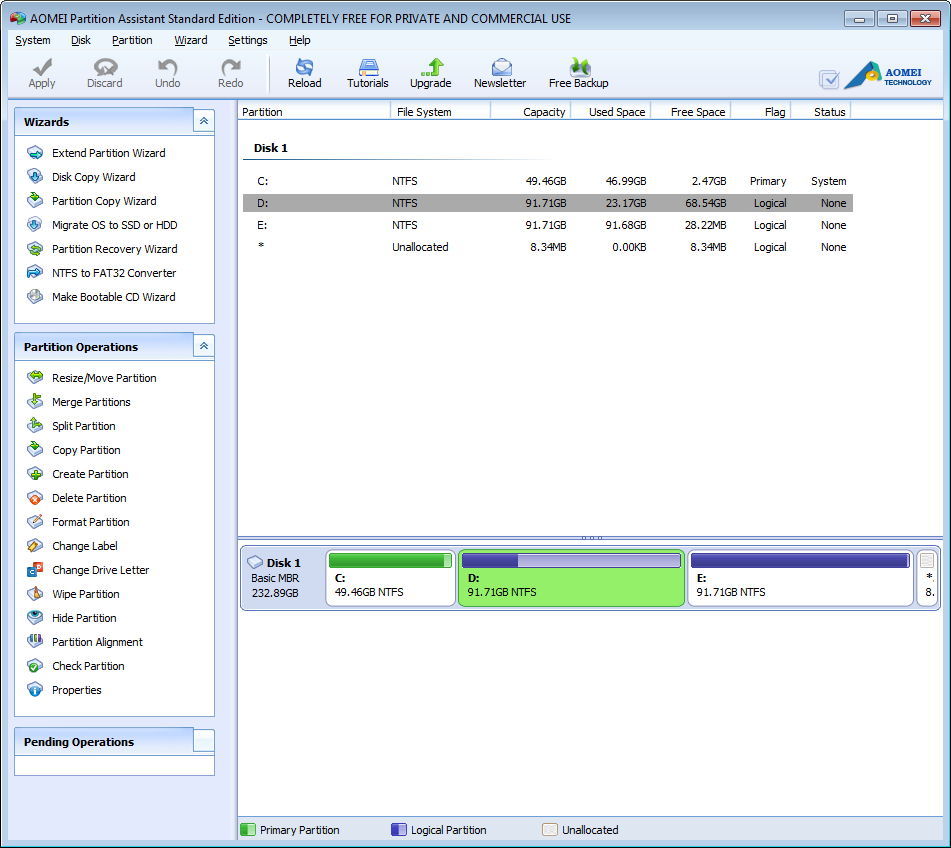Reload disks using the Reload icon
951x848 pixels.
(x=304, y=67)
